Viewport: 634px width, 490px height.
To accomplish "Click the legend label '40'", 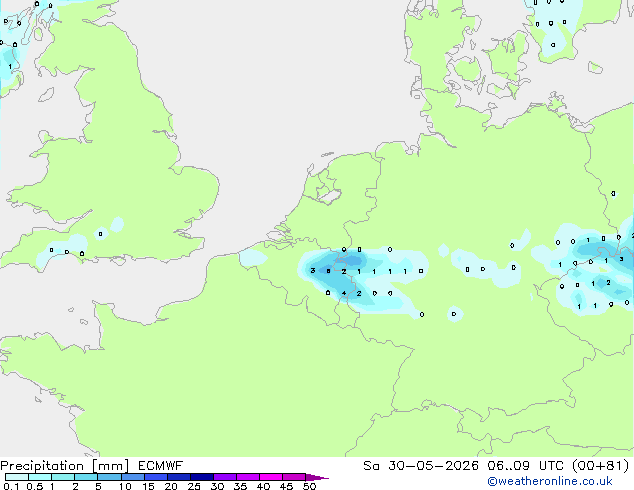I will tap(263, 486).
